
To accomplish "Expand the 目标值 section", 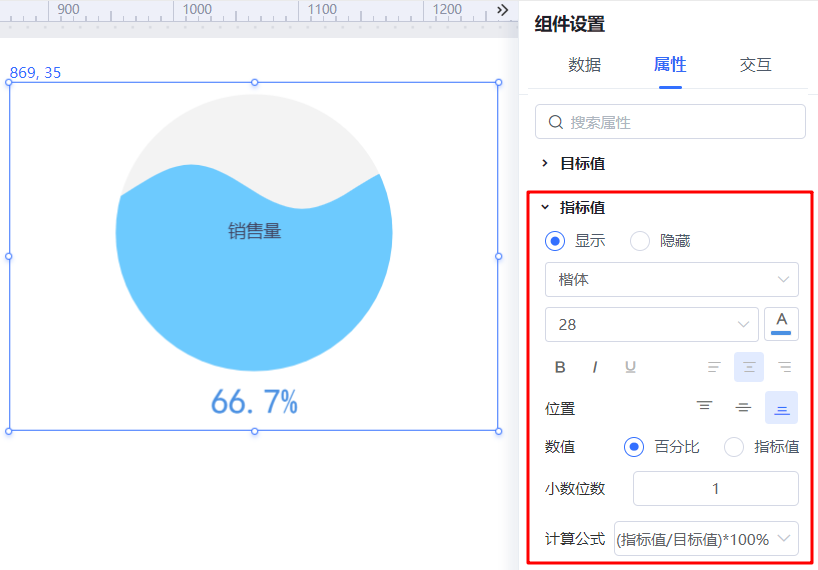I will (545, 163).
